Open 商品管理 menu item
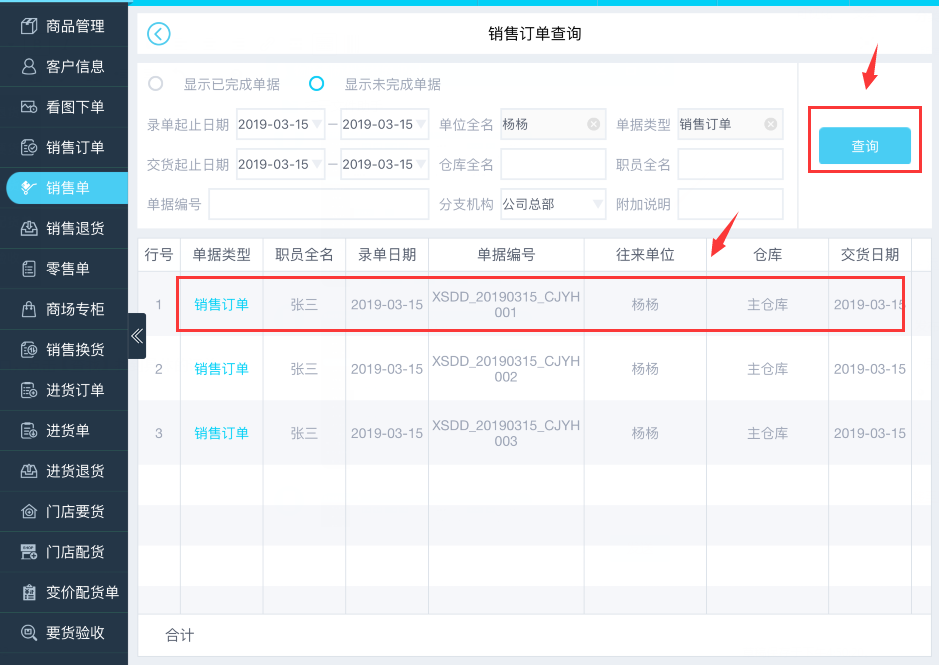This screenshot has height=665, width=939. (63, 26)
